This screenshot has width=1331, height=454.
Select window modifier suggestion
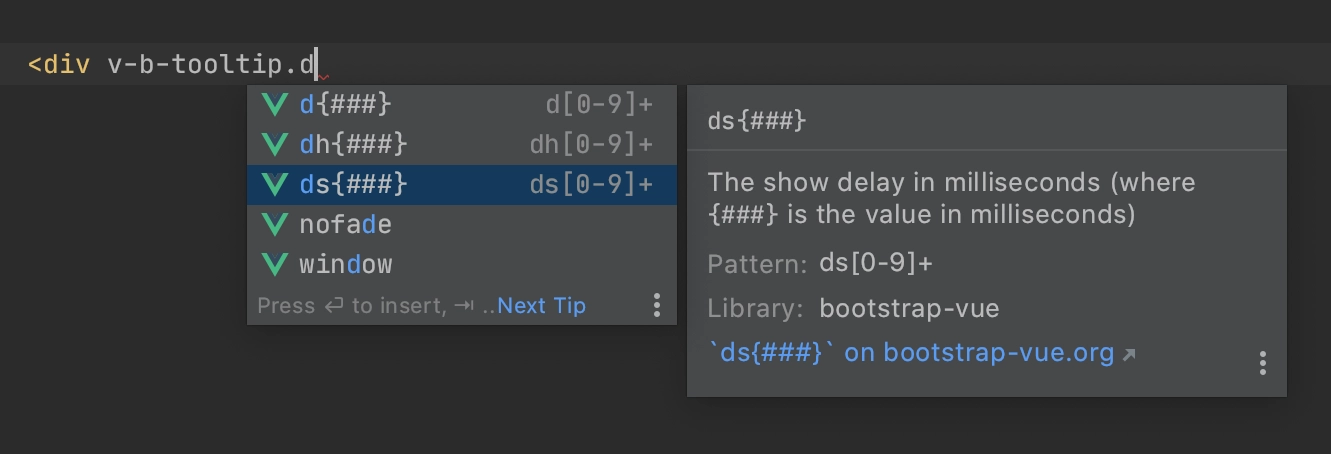[x=462, y=265]
